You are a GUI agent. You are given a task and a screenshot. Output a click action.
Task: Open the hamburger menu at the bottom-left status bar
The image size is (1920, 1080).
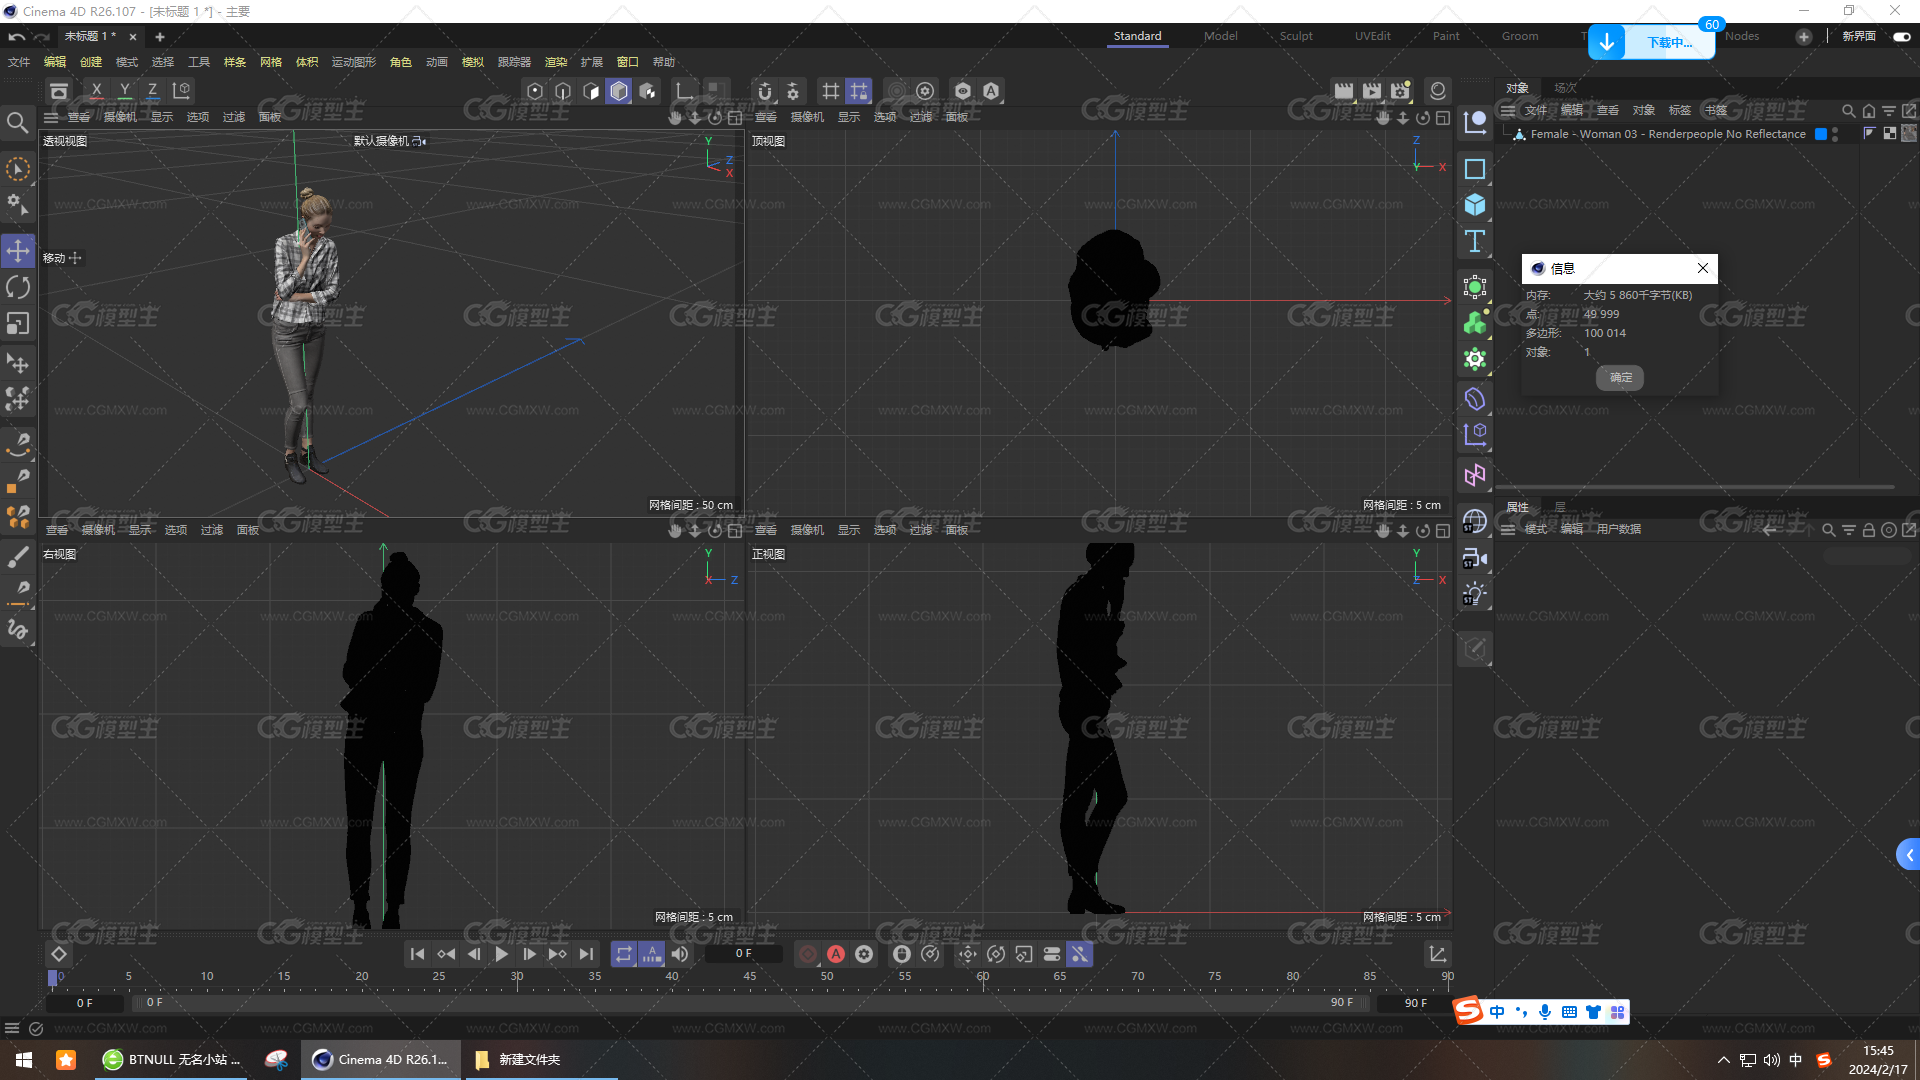(x=12, y=1028)
